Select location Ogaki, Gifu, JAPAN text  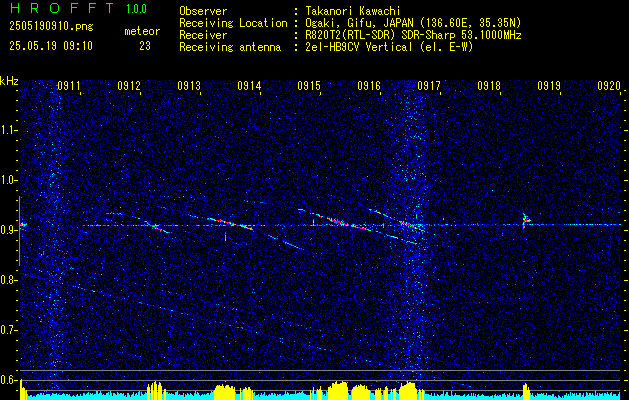[x=413, y=23]
